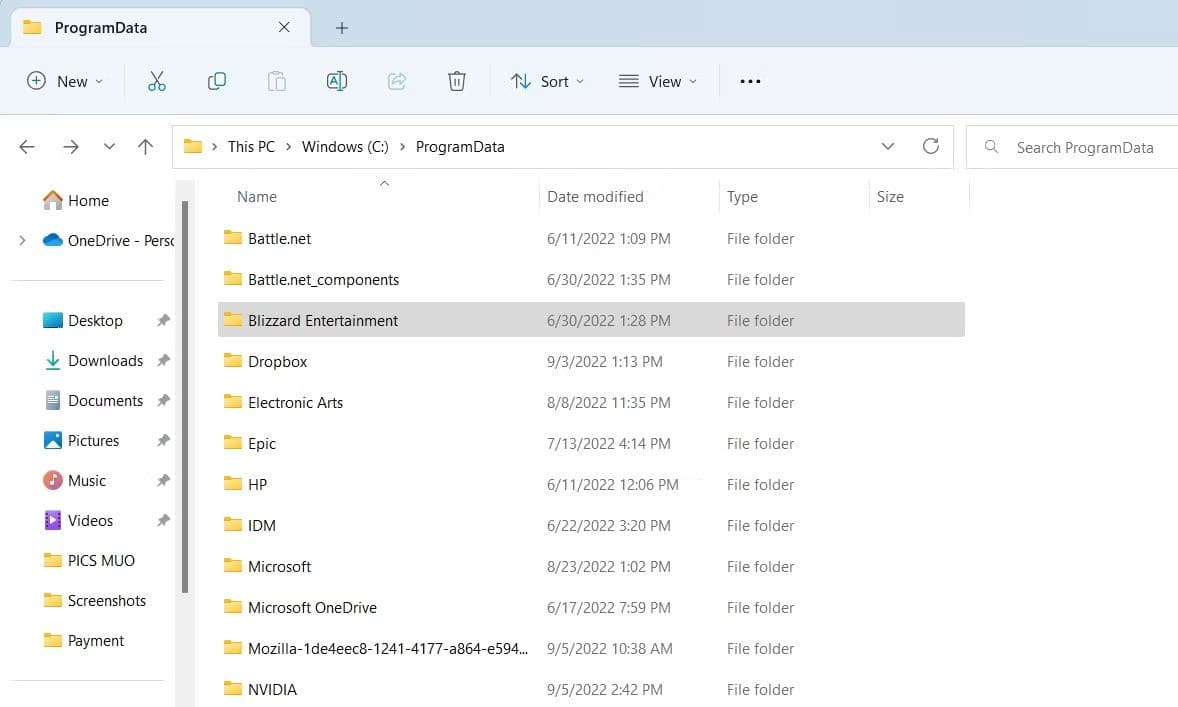Click inside the Search ProgramData box
1178x707 pixels.
[x=1085, y=147]
